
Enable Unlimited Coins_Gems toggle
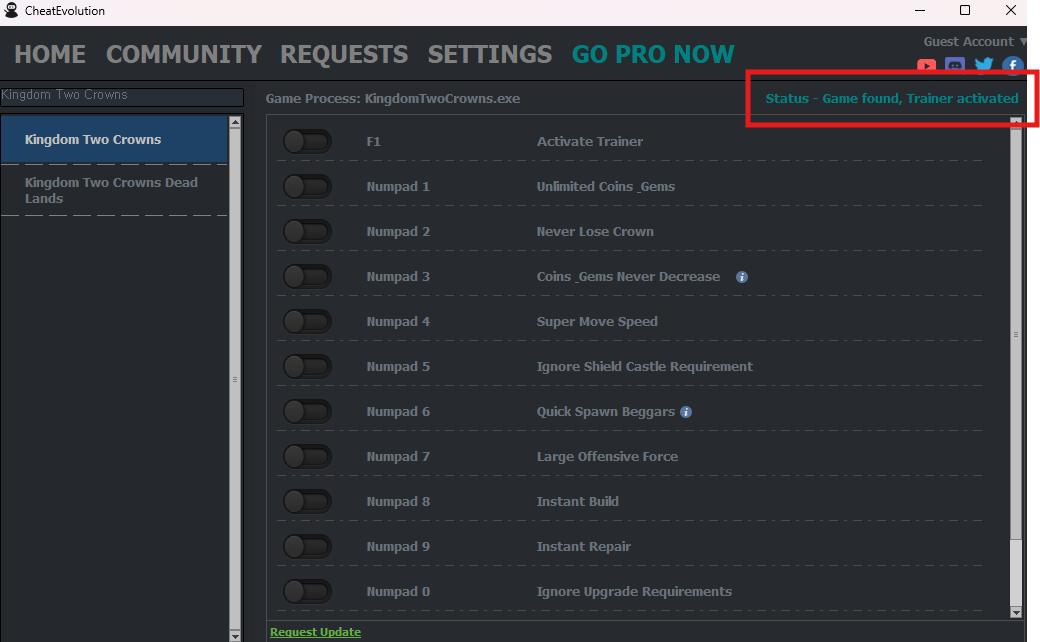pyautogui.click(x=307, y=186)
